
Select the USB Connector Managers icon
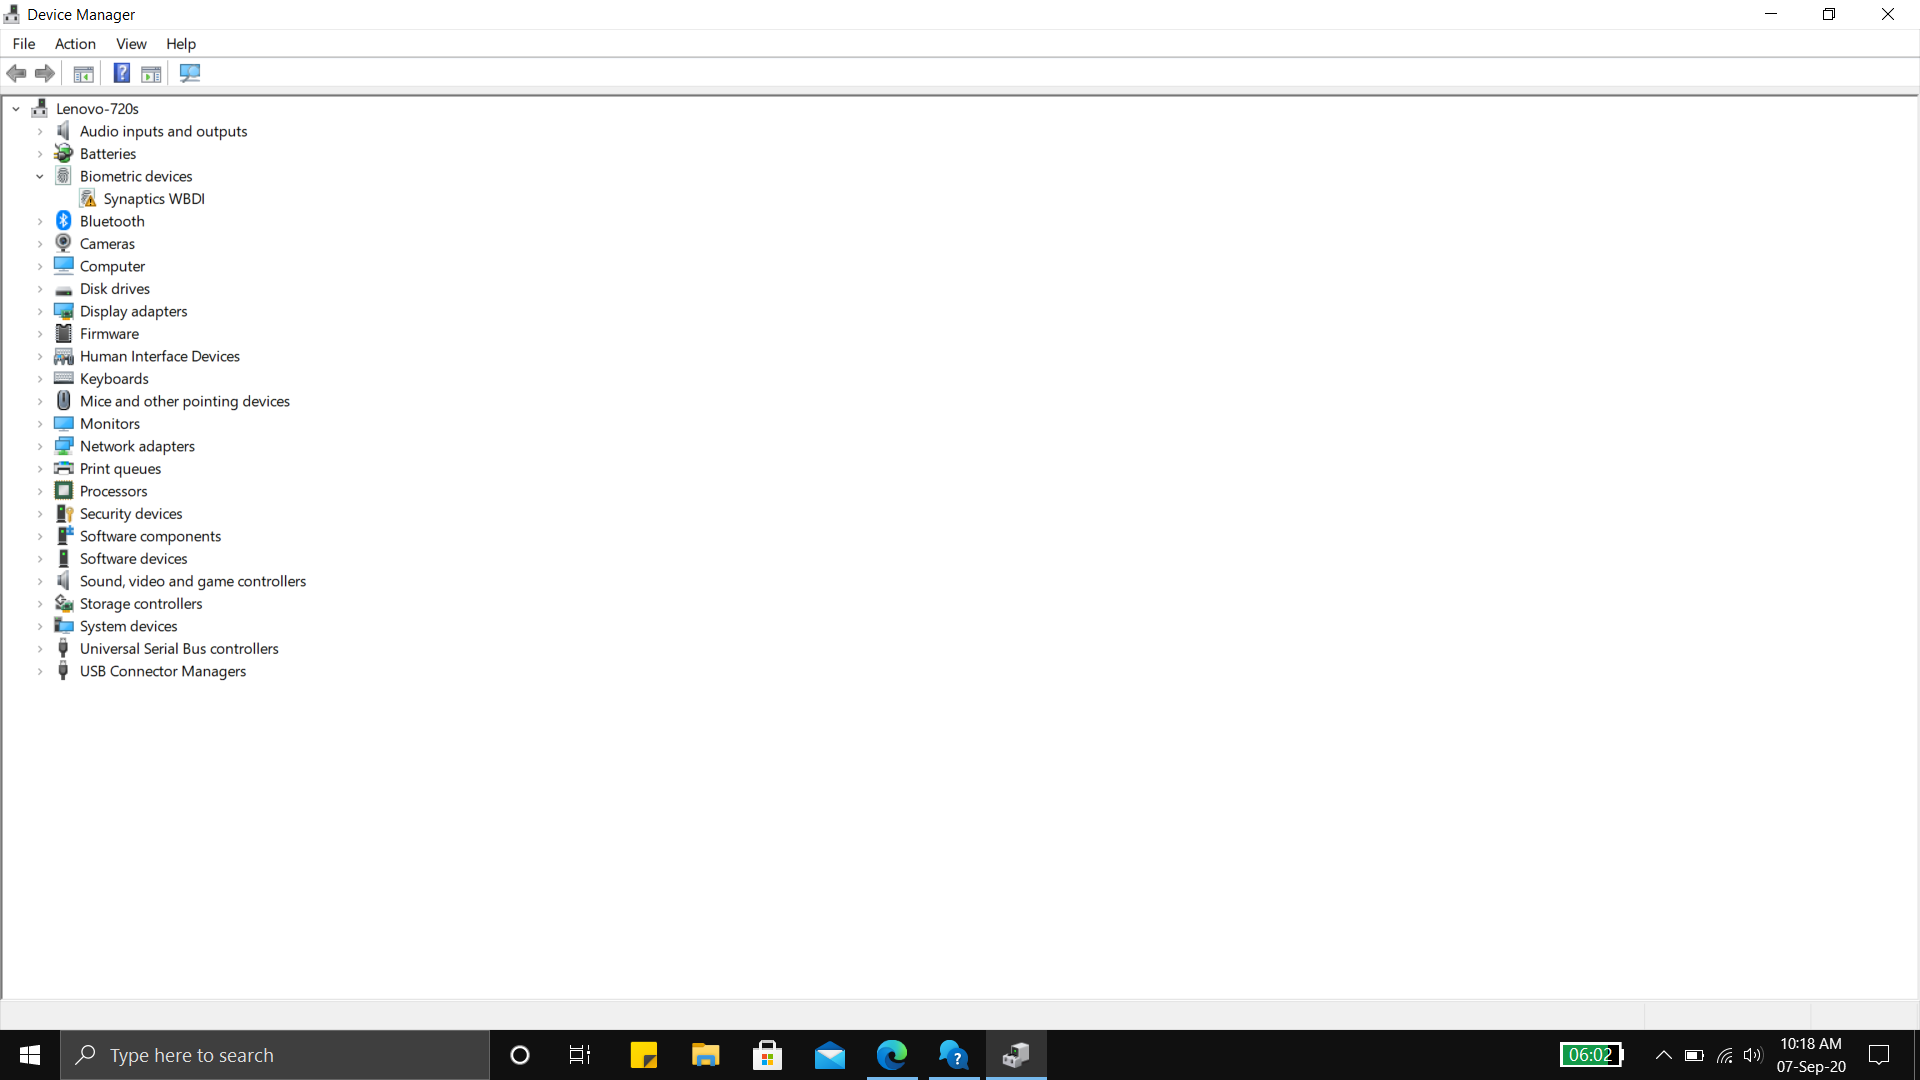tap(63, 671)
